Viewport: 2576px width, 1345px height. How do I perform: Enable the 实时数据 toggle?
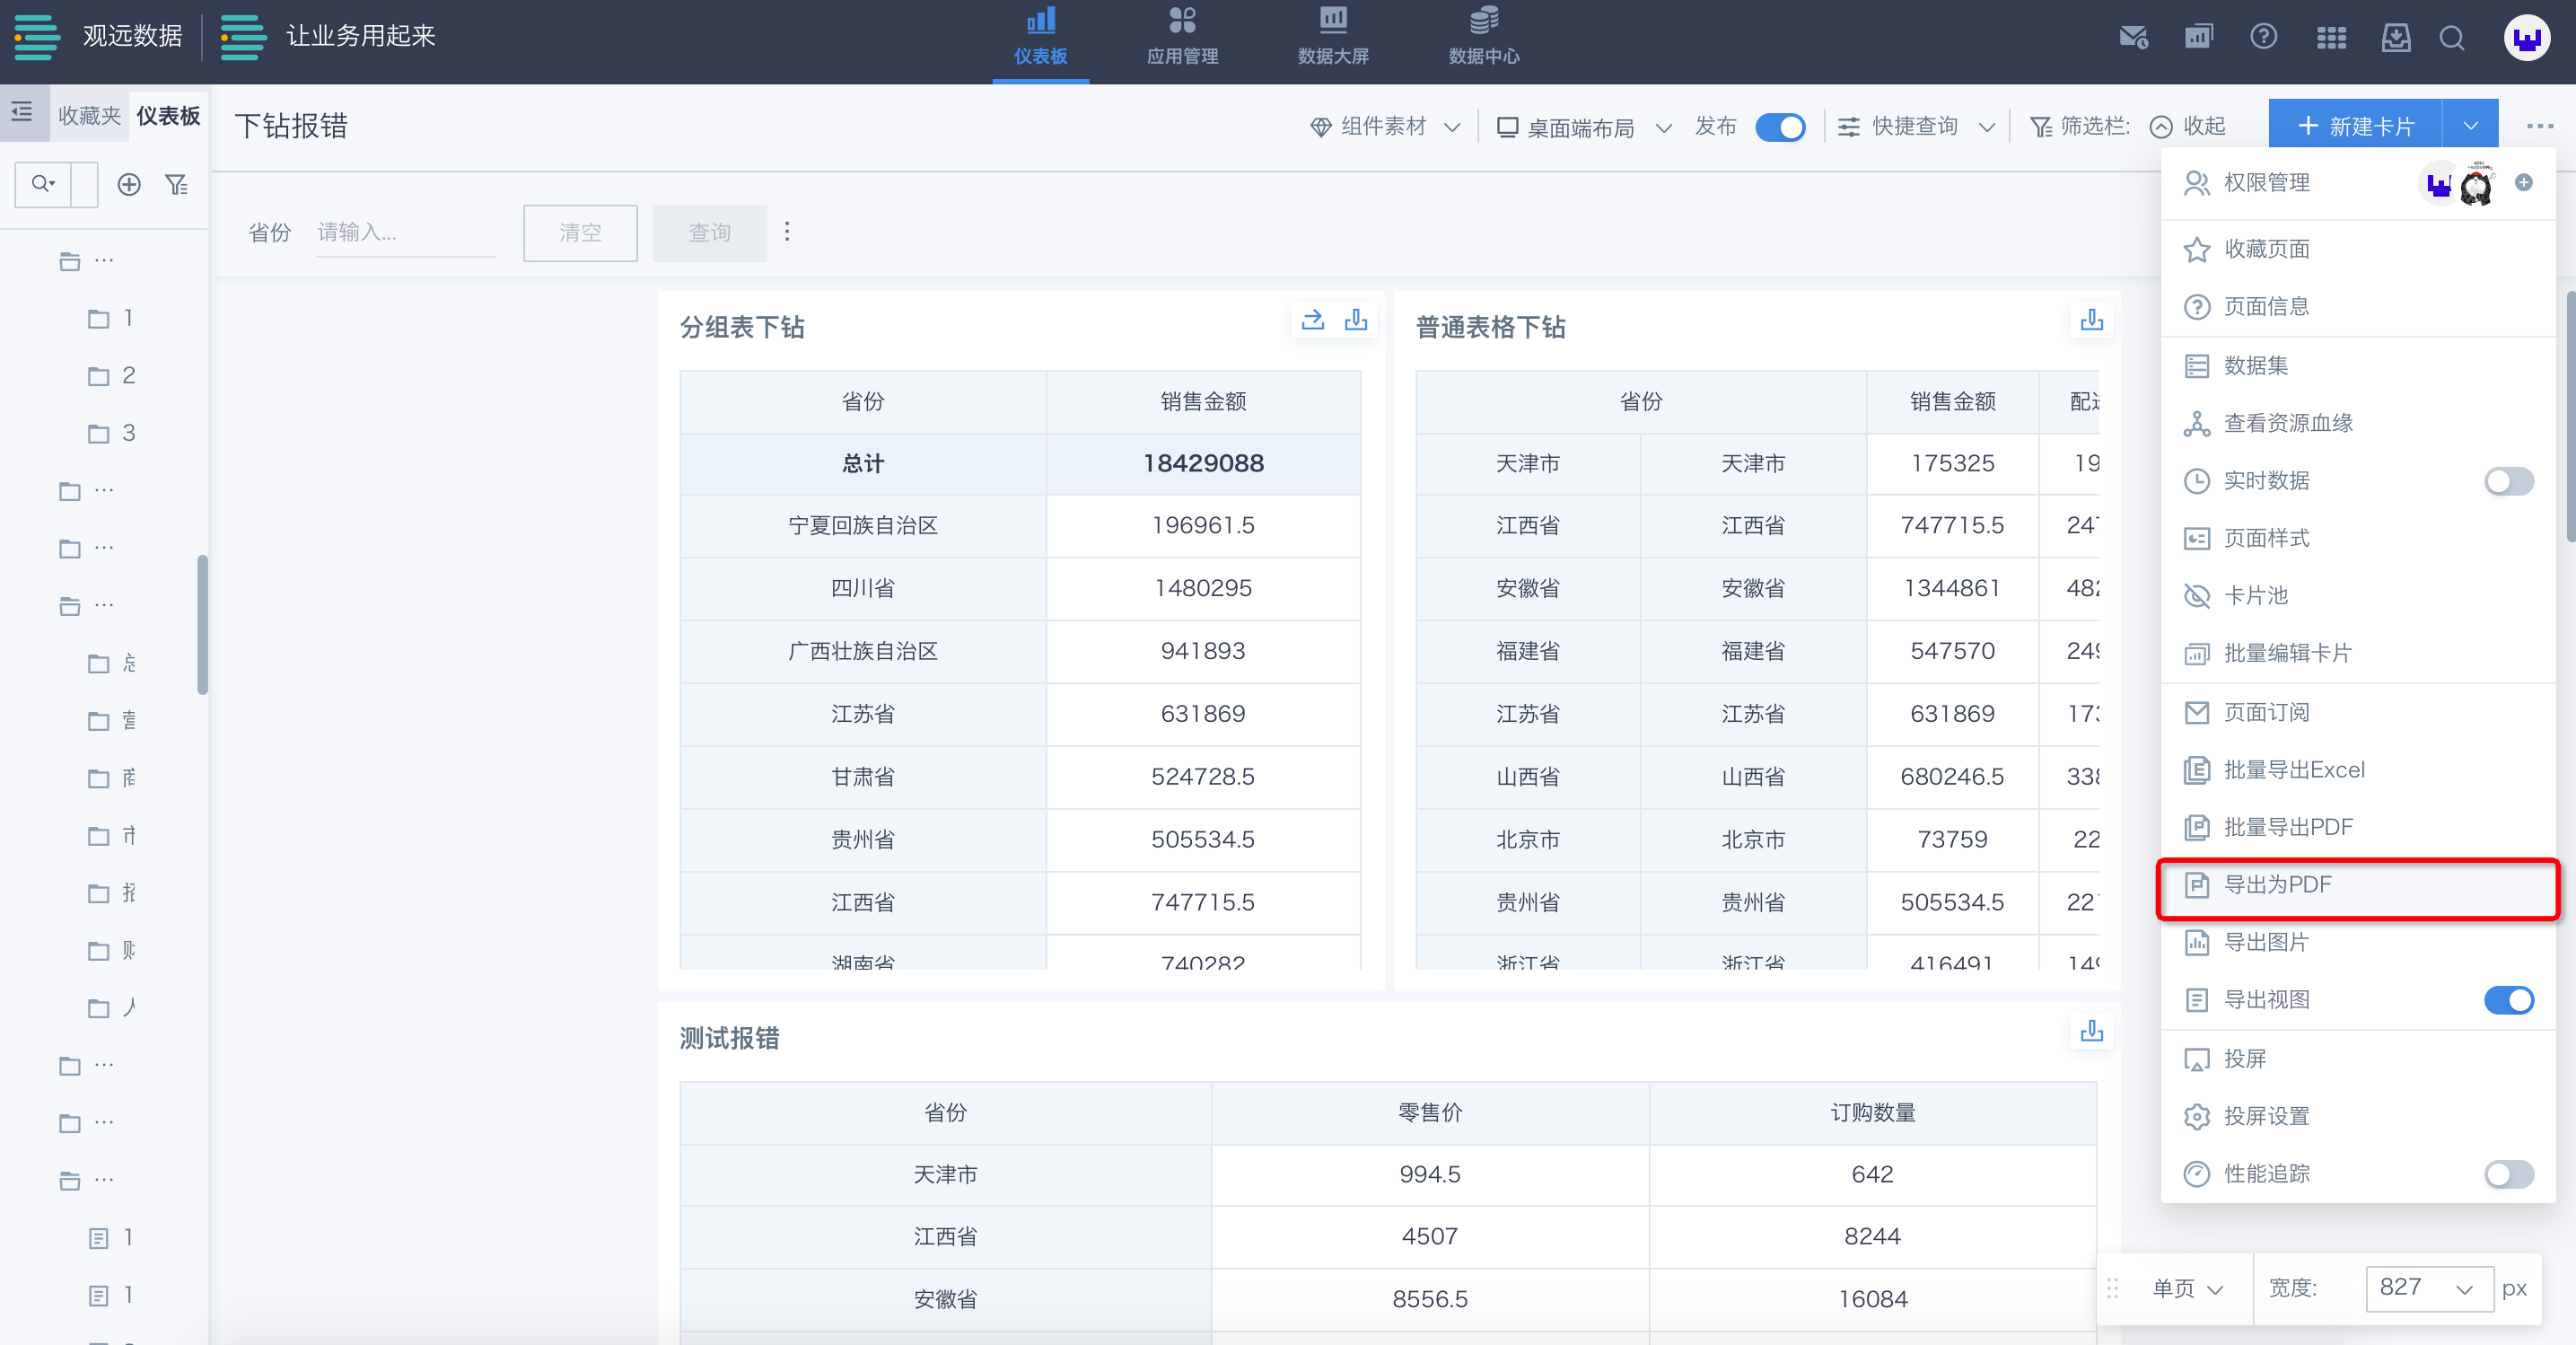click(2509, 481)
